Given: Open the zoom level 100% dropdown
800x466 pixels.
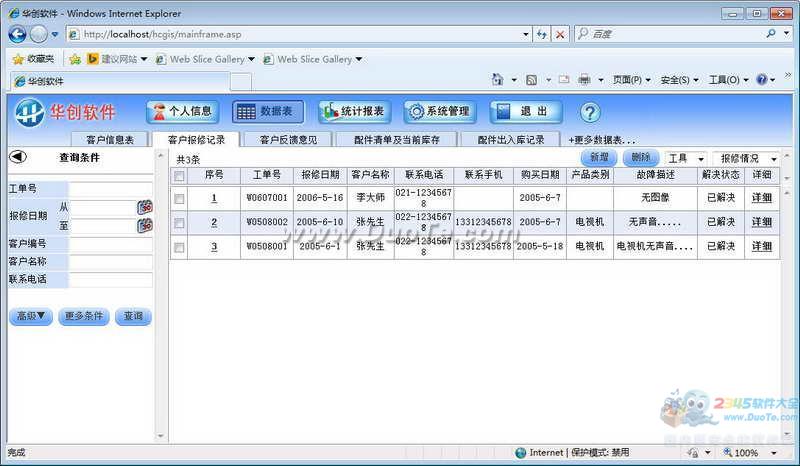Looking at the screenshot, I should 773,453.
